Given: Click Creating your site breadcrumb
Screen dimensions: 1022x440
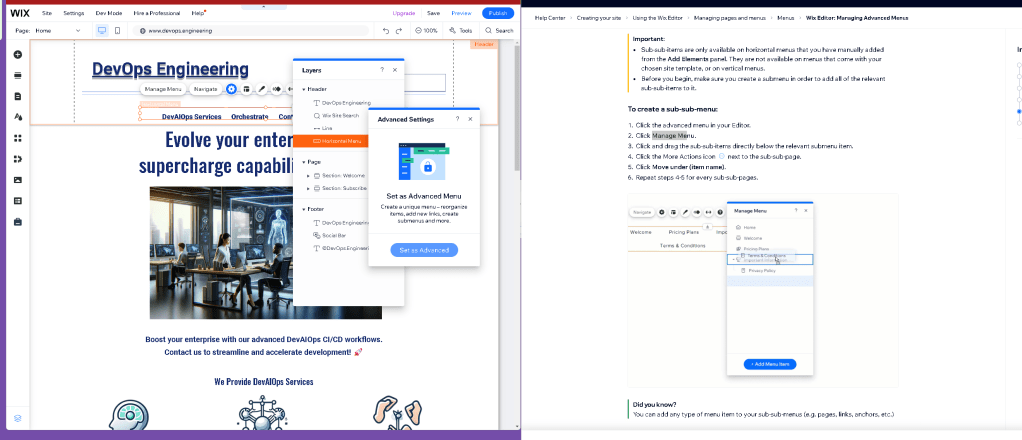Looking at the screenshot, I should (x=598, y=18).
